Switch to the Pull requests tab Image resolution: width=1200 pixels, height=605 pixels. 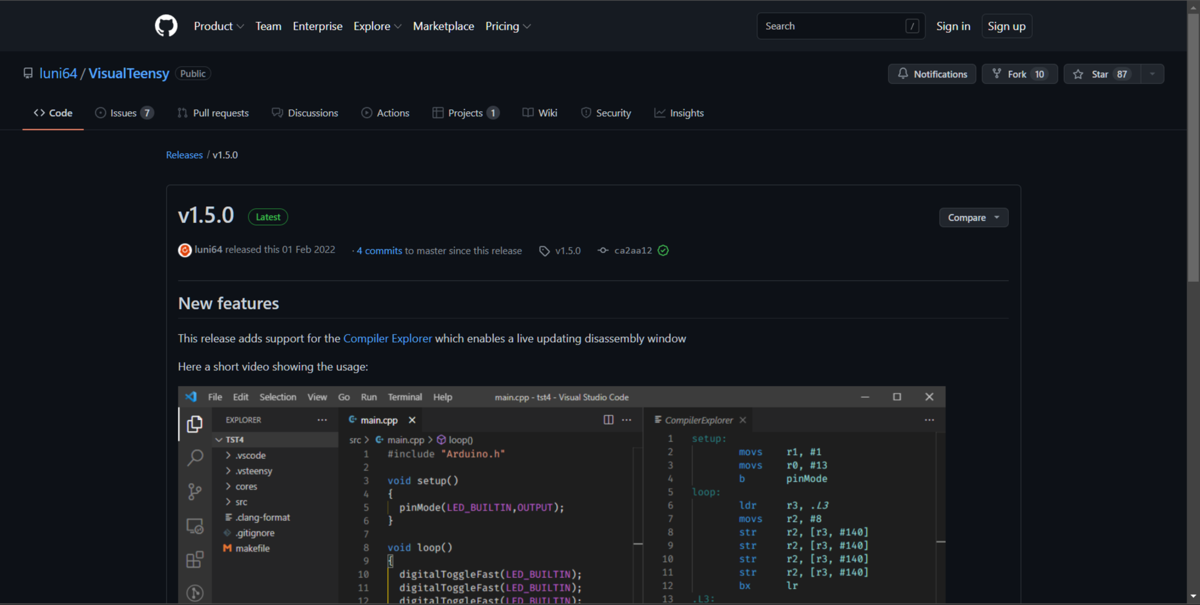[213, 113]
